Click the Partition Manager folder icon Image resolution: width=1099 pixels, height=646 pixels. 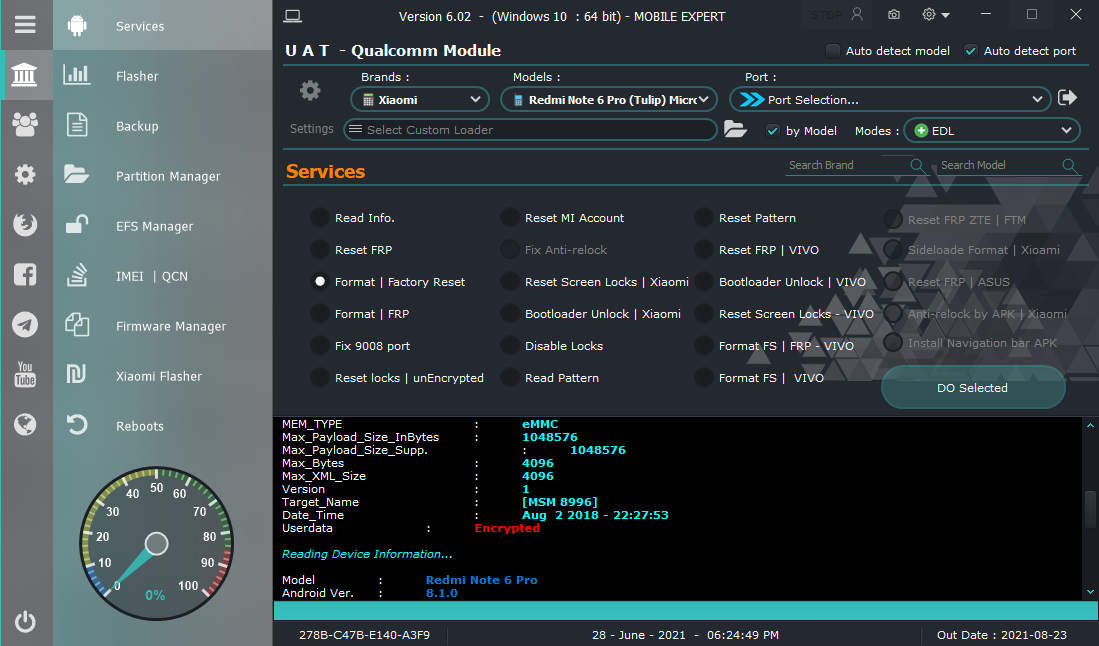tap(76, 174)
